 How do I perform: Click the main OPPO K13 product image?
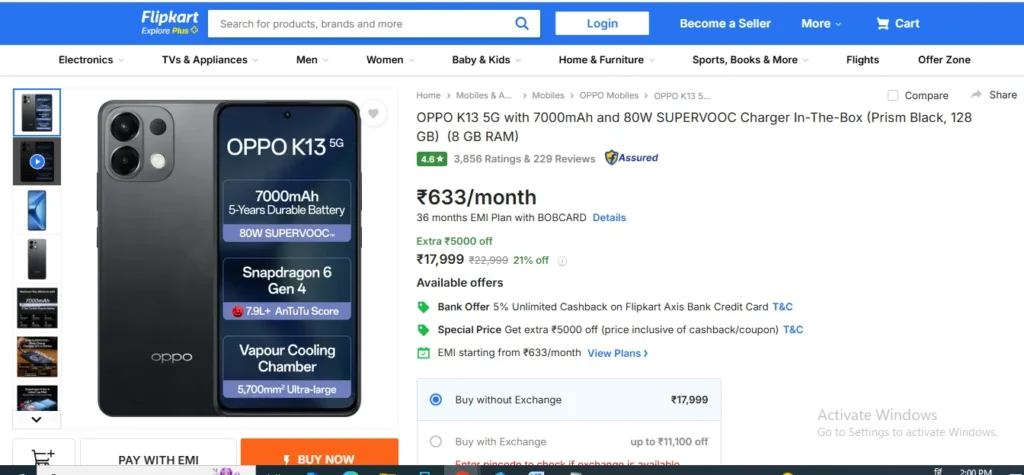[x=229, y=257]
